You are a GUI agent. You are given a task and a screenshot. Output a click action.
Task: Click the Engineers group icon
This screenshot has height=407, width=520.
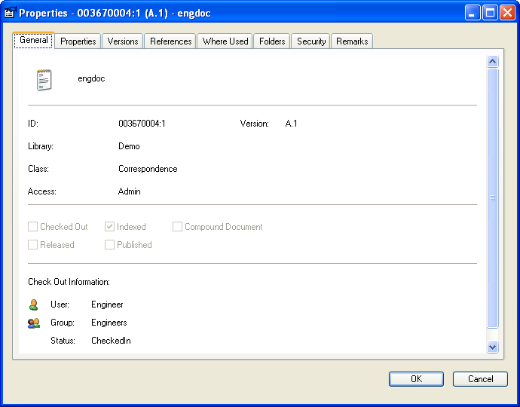point(34,323)
